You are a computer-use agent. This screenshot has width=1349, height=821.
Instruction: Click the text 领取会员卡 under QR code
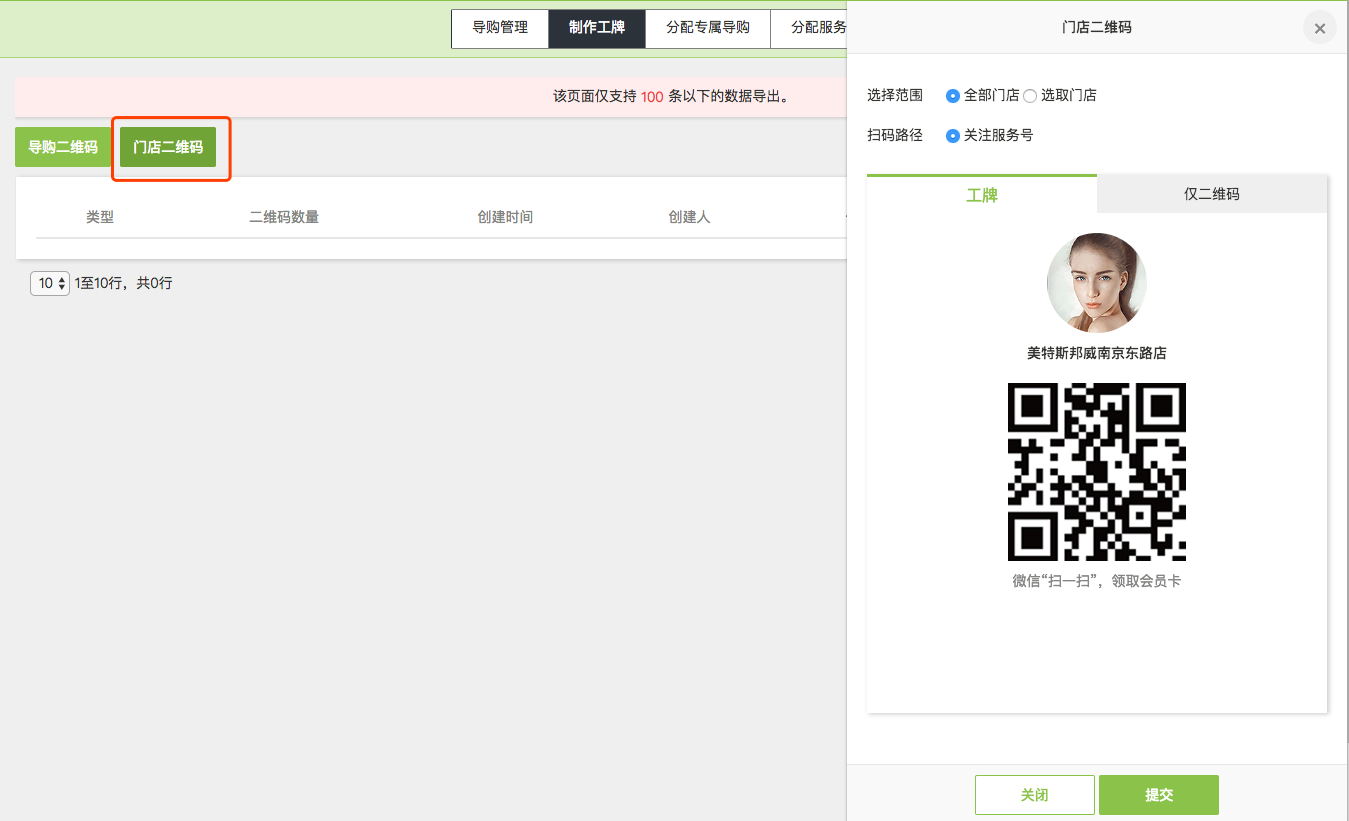pos(1146,581)
